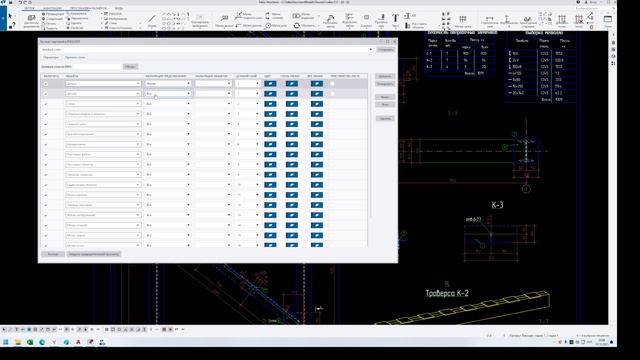This screenshot has height=360, width=640.
Task: Switch to the second tab in the layer dialog
Action: 75,58
